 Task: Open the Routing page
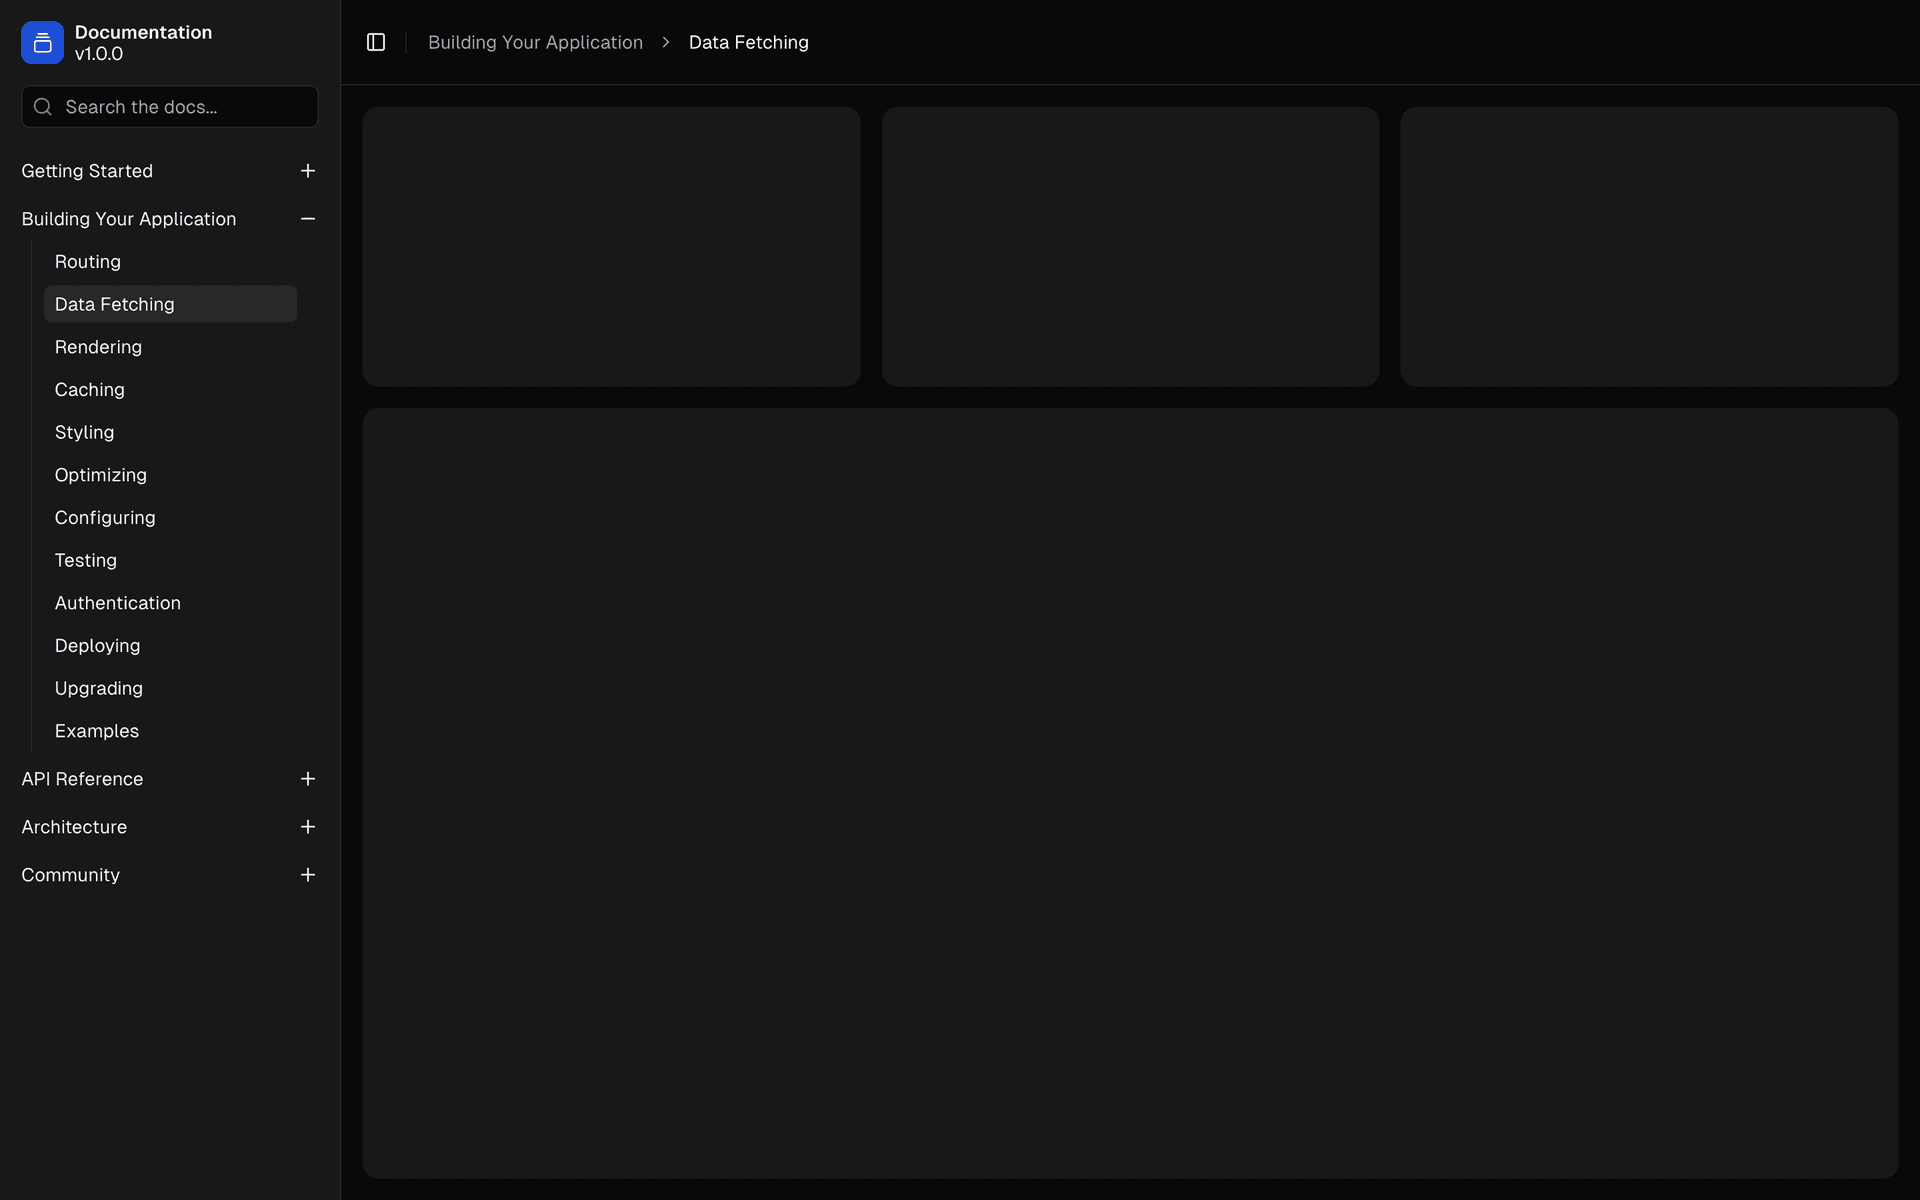coord(87,261)
